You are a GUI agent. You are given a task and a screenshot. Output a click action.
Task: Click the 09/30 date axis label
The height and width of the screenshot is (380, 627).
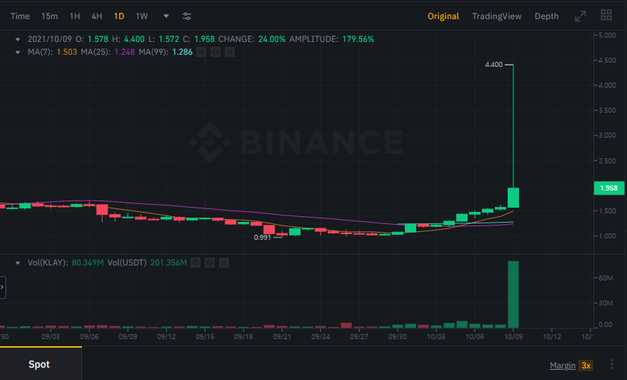(x=397, y=337)
